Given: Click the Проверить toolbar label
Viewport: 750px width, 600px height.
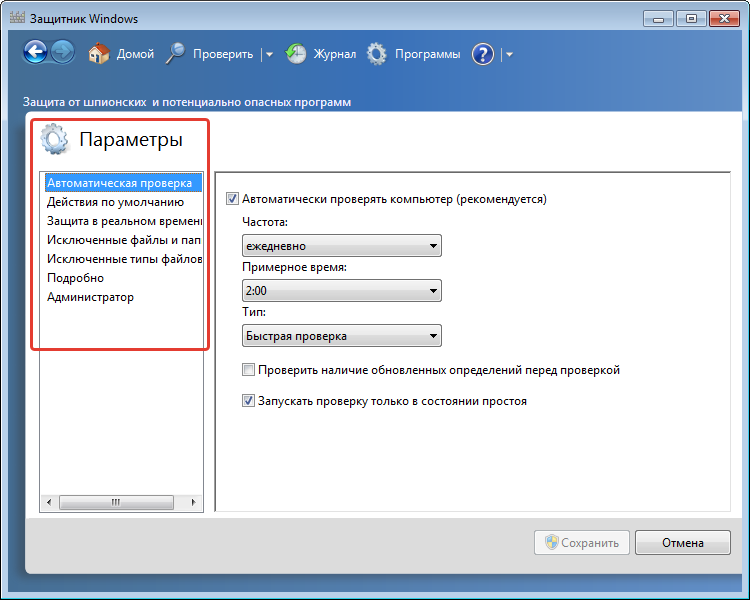Looking at the screenshot, I should click(223, 54).
